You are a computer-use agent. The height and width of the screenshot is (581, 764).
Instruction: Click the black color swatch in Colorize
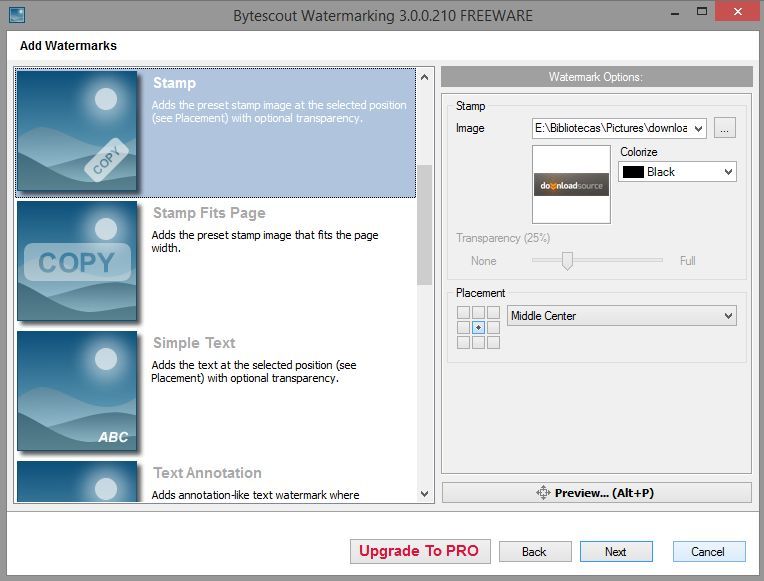[x=633, y=172]
